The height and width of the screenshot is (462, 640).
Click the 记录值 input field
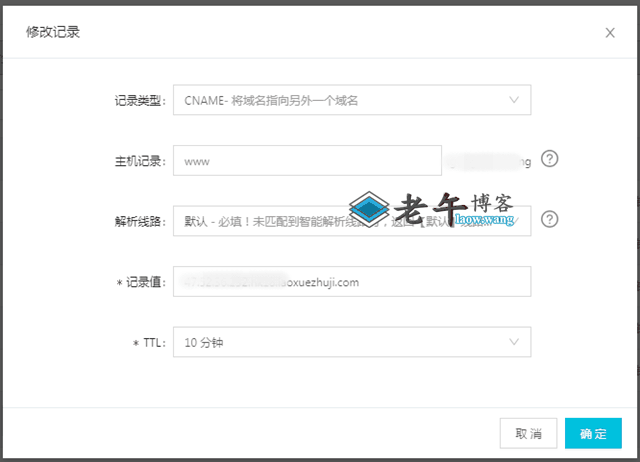(x=352, y=282)
